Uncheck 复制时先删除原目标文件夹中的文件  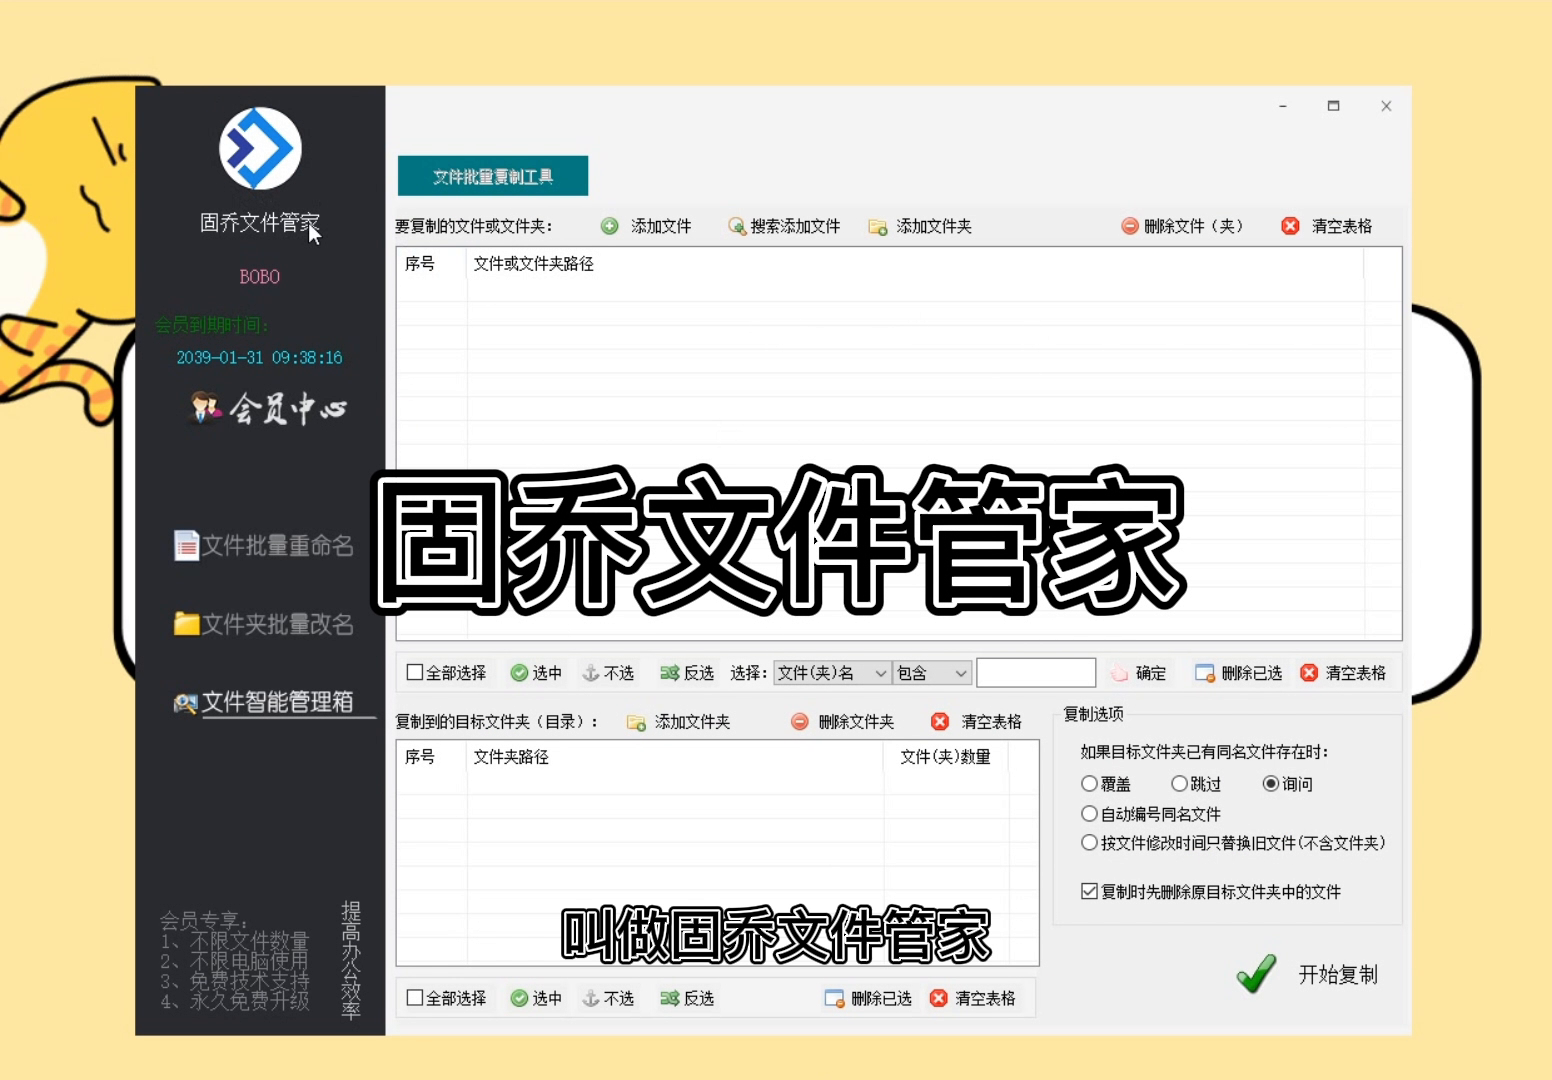[1090, 891]
